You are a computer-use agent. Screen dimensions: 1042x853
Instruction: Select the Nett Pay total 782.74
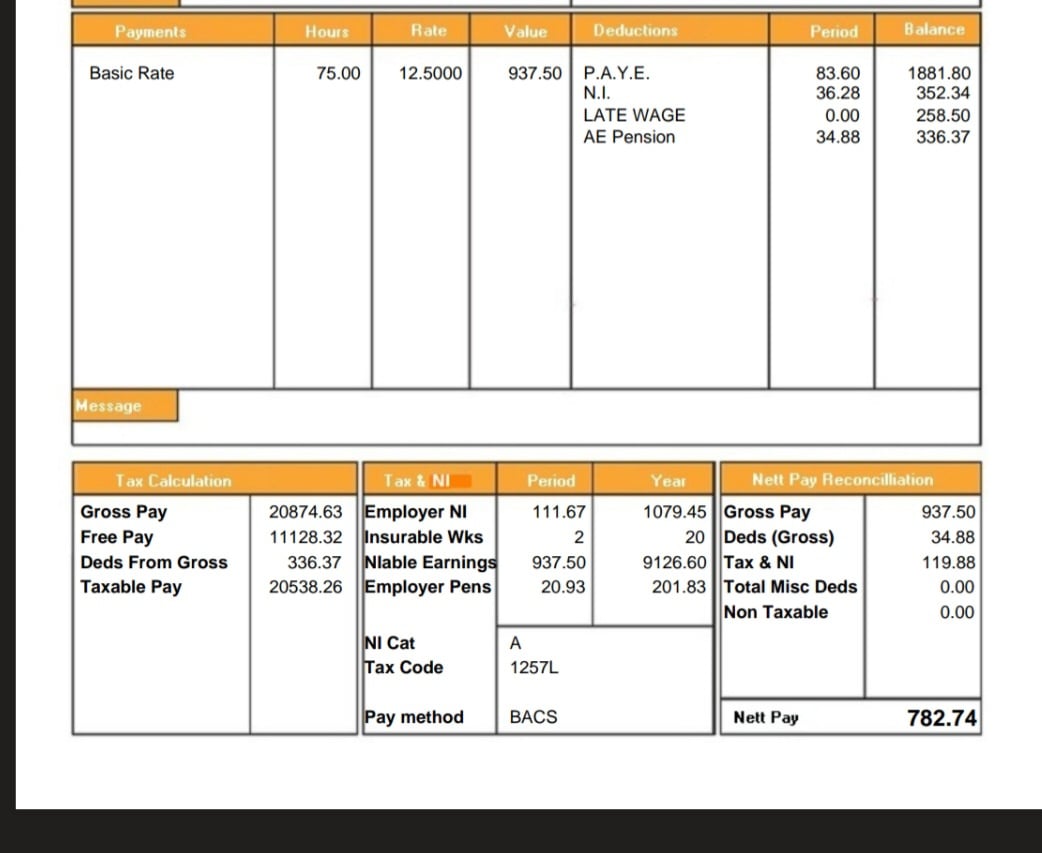point(941,718)
